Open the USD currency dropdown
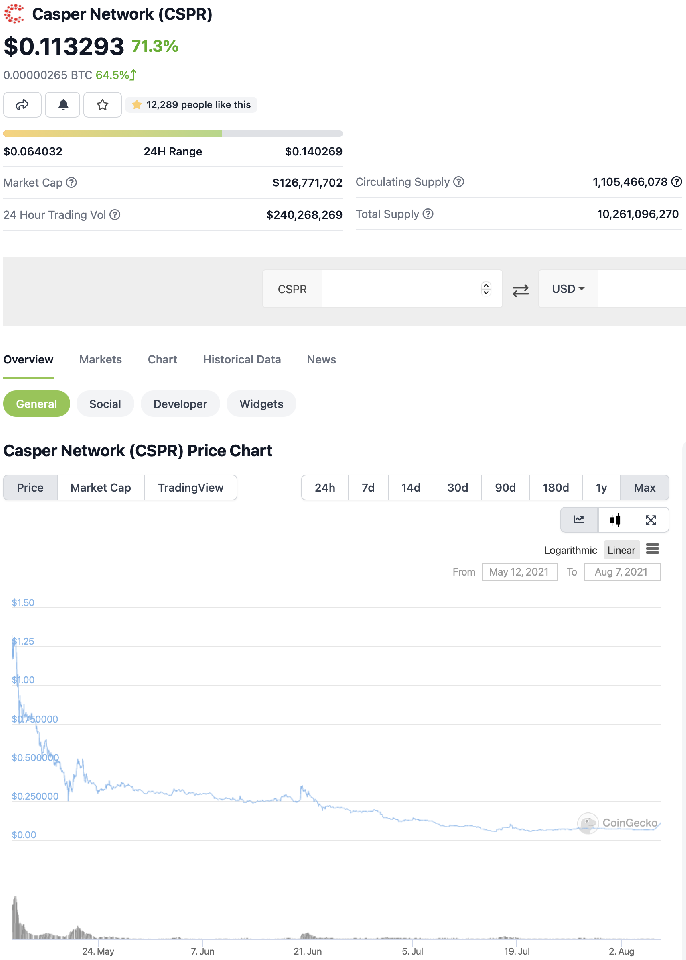Viewport: 686px width, 960px height. click(x=568, y=289)
